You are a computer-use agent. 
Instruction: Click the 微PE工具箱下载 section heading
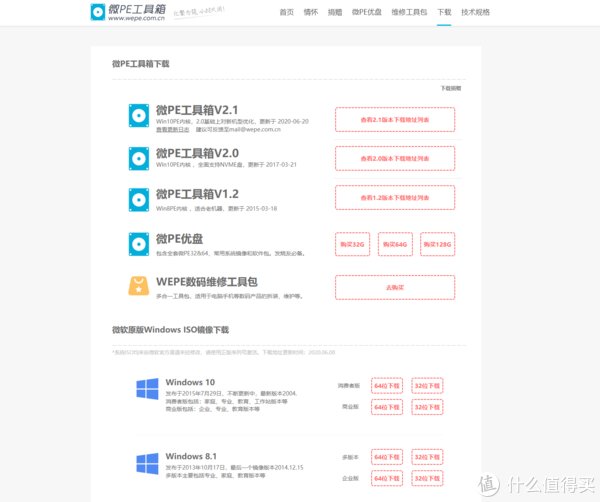click(x=140, y=64)
